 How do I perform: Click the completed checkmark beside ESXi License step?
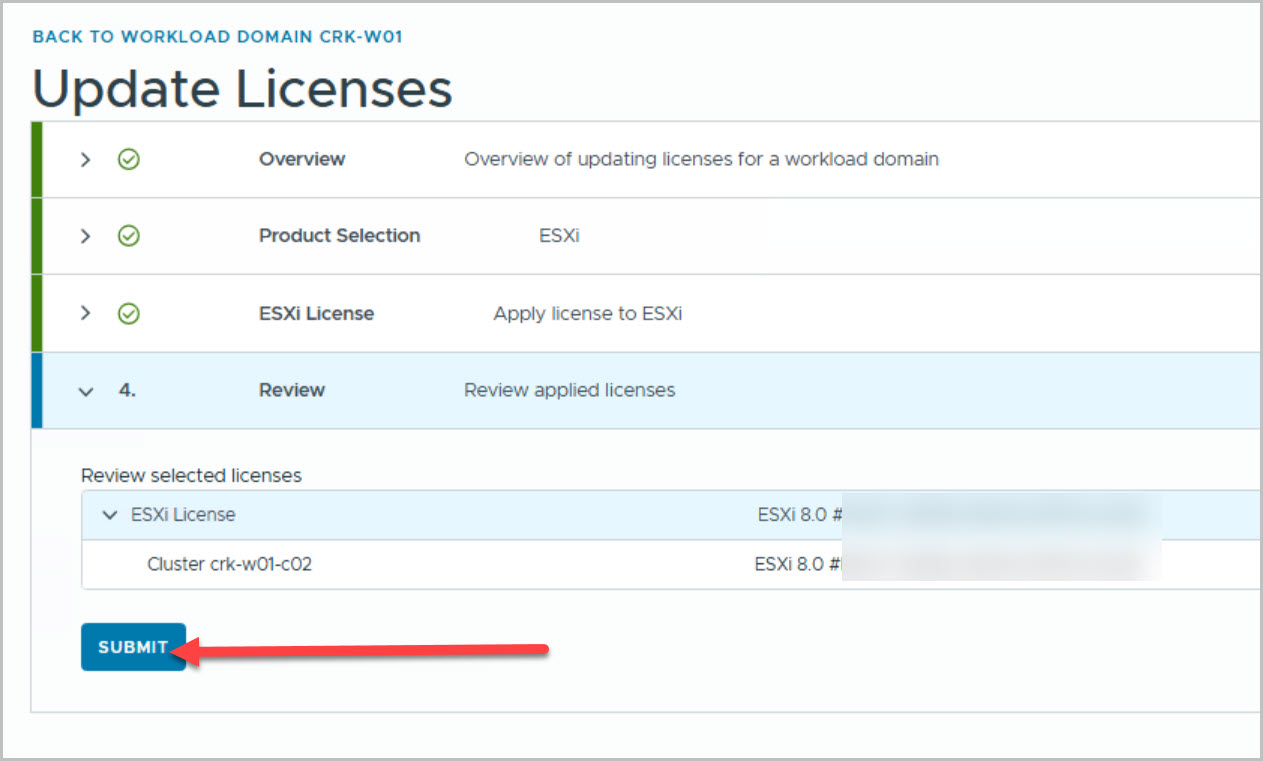[128, 313]
